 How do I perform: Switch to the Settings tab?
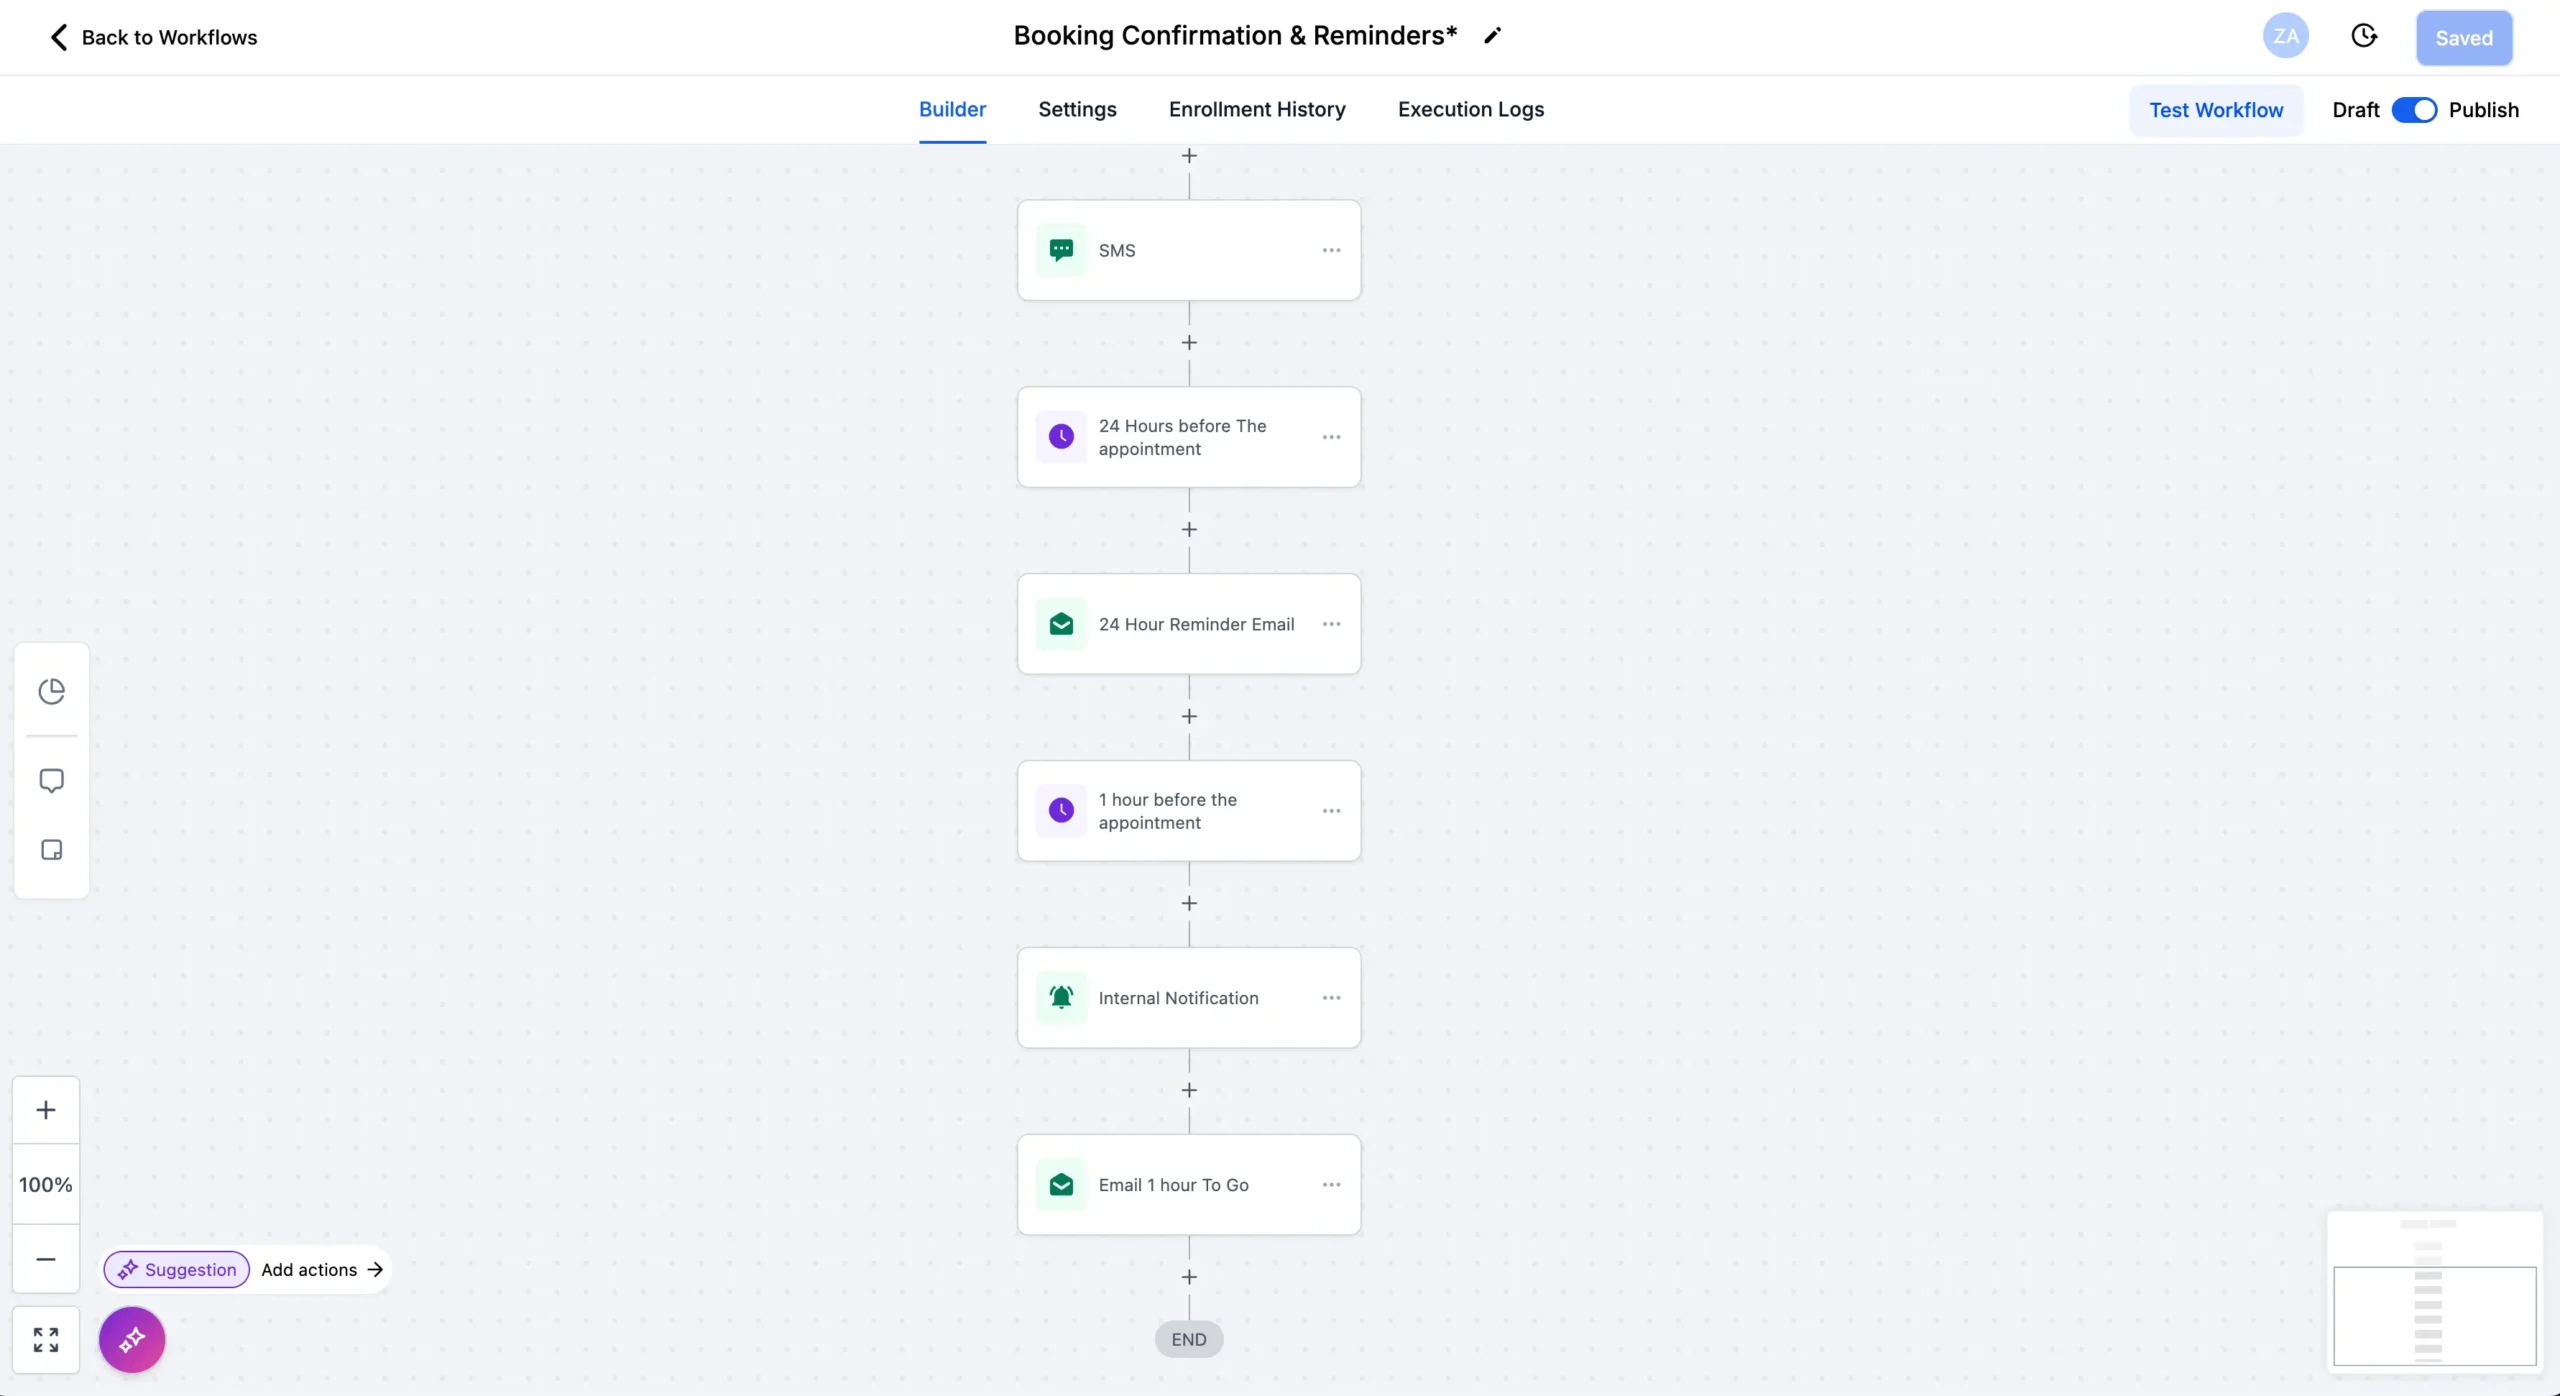(x=1077, y=110)
